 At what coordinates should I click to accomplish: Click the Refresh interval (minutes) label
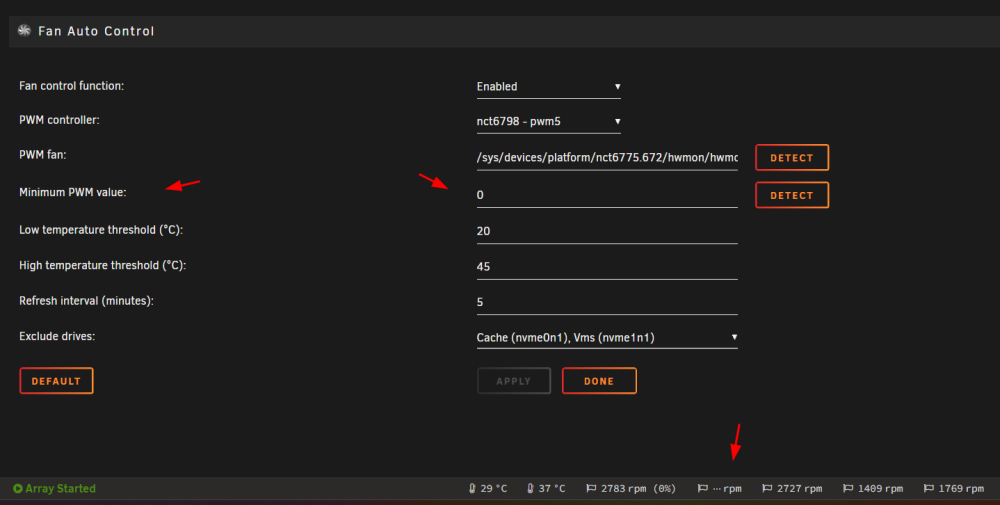86,301
